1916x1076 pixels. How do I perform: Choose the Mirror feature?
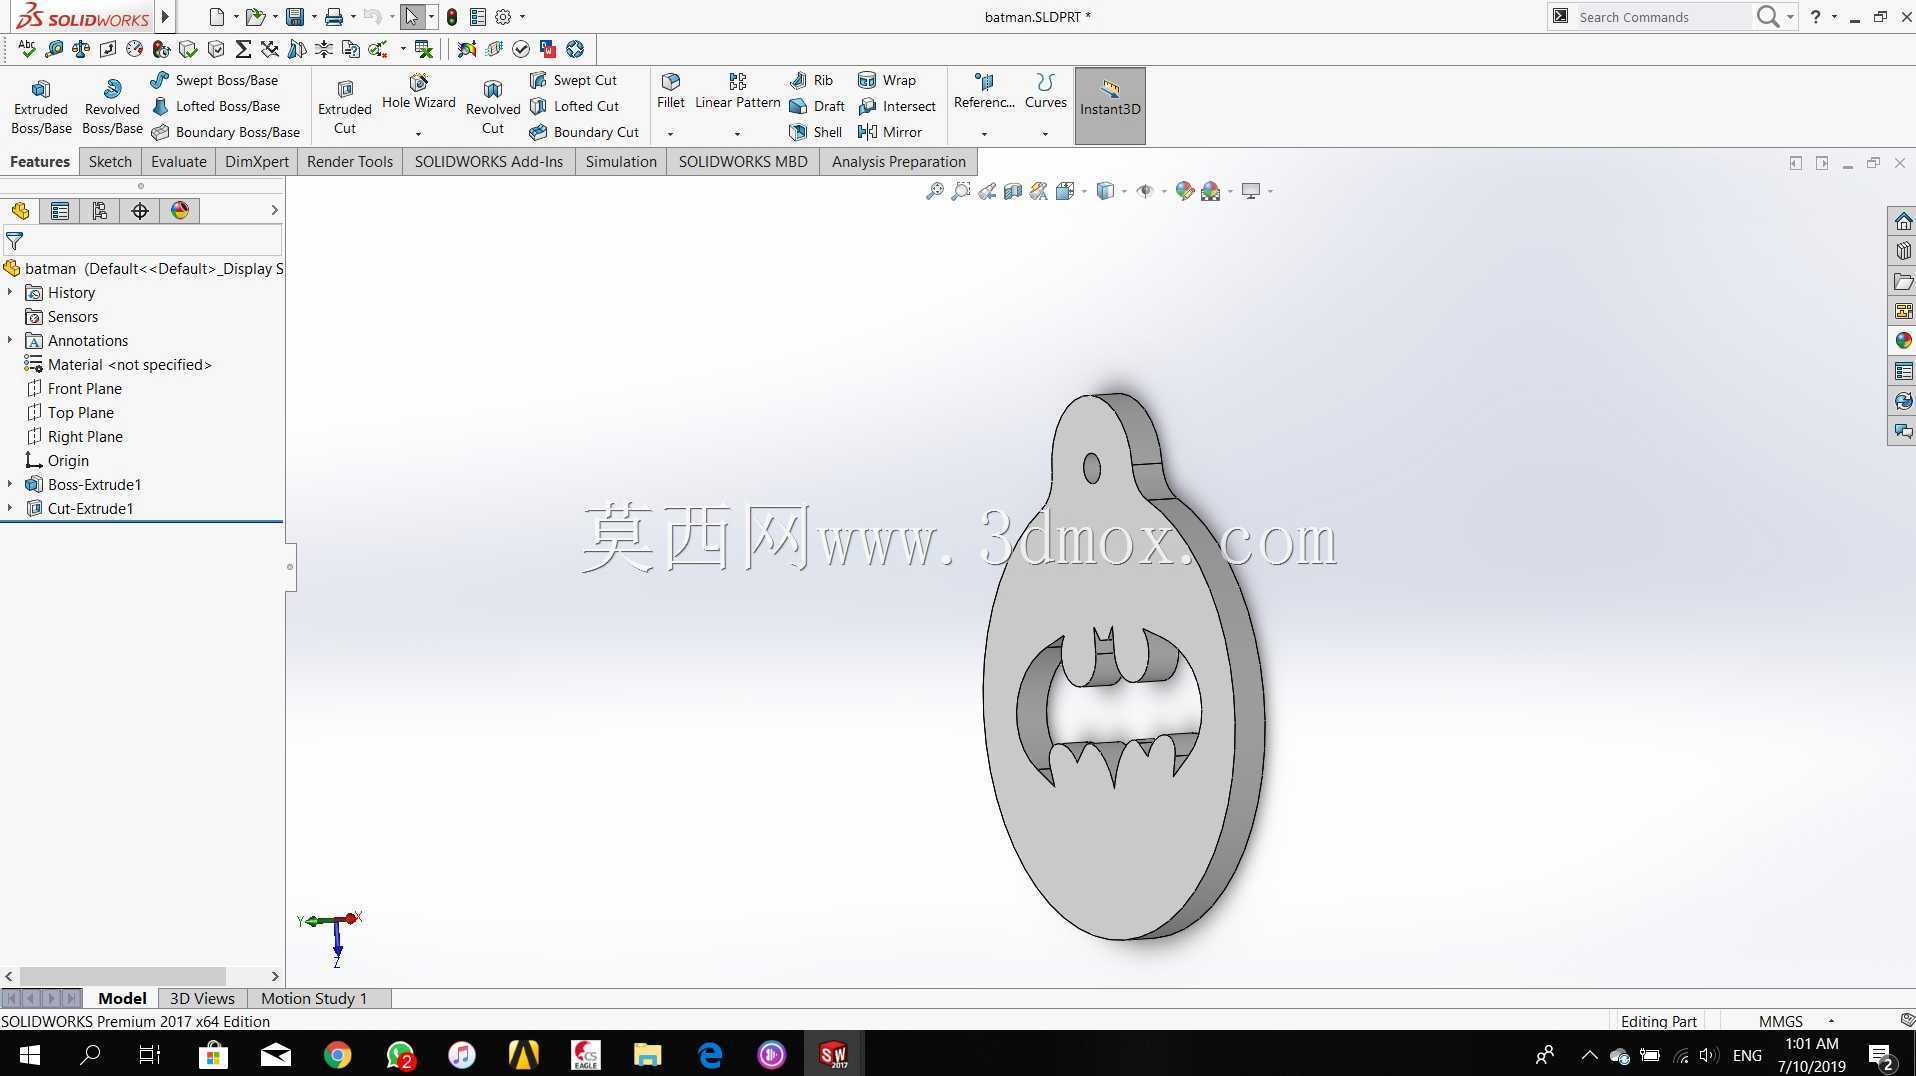(890, 132)
